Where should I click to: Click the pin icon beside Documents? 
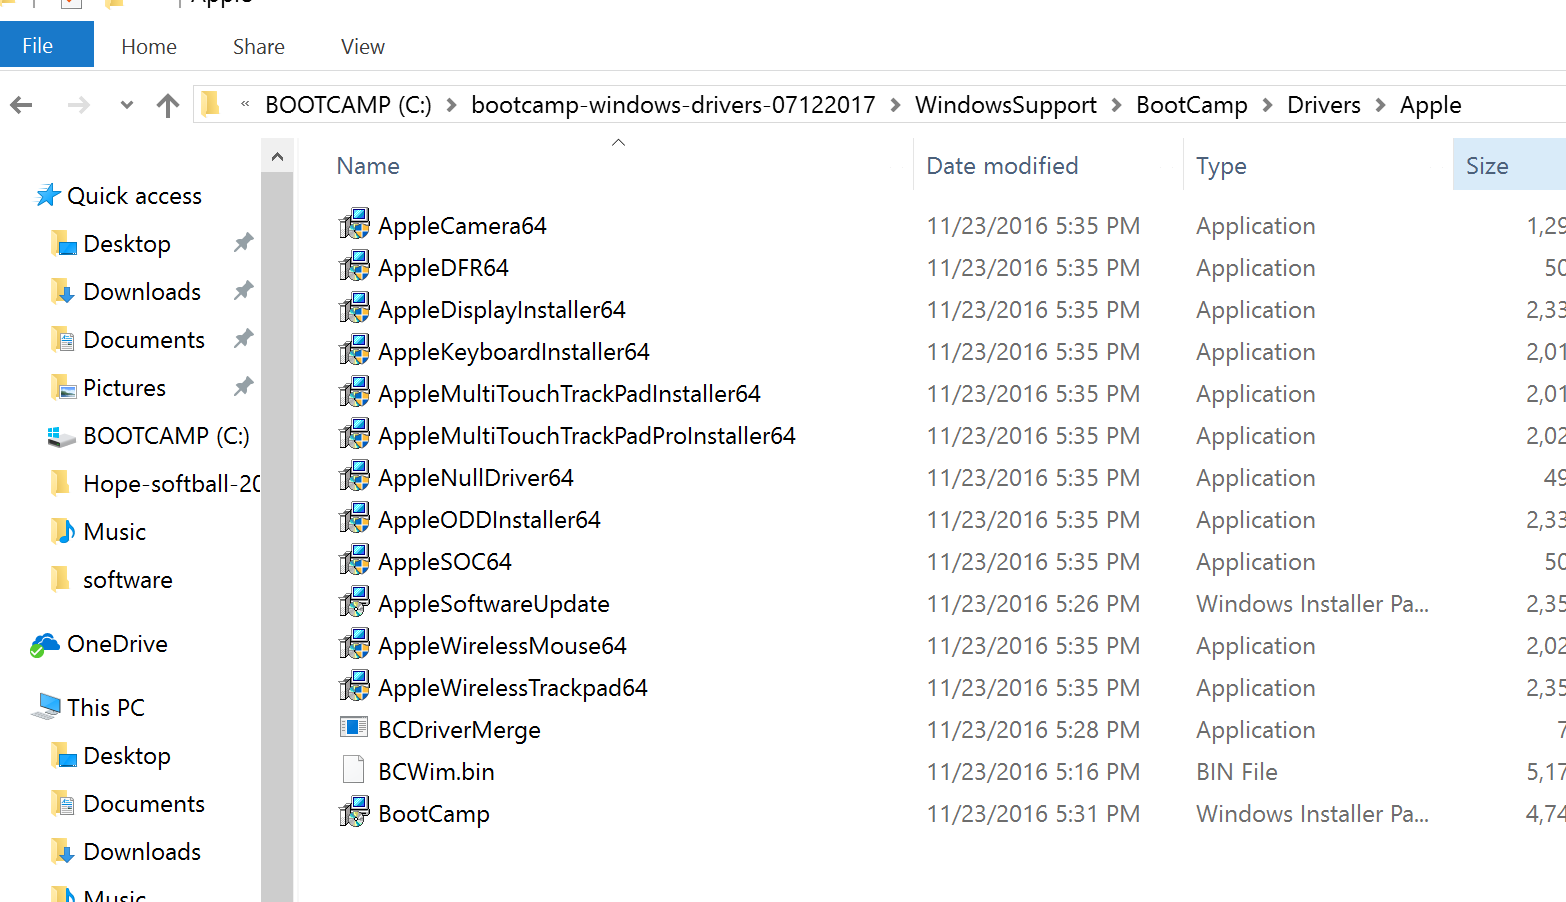243,338
